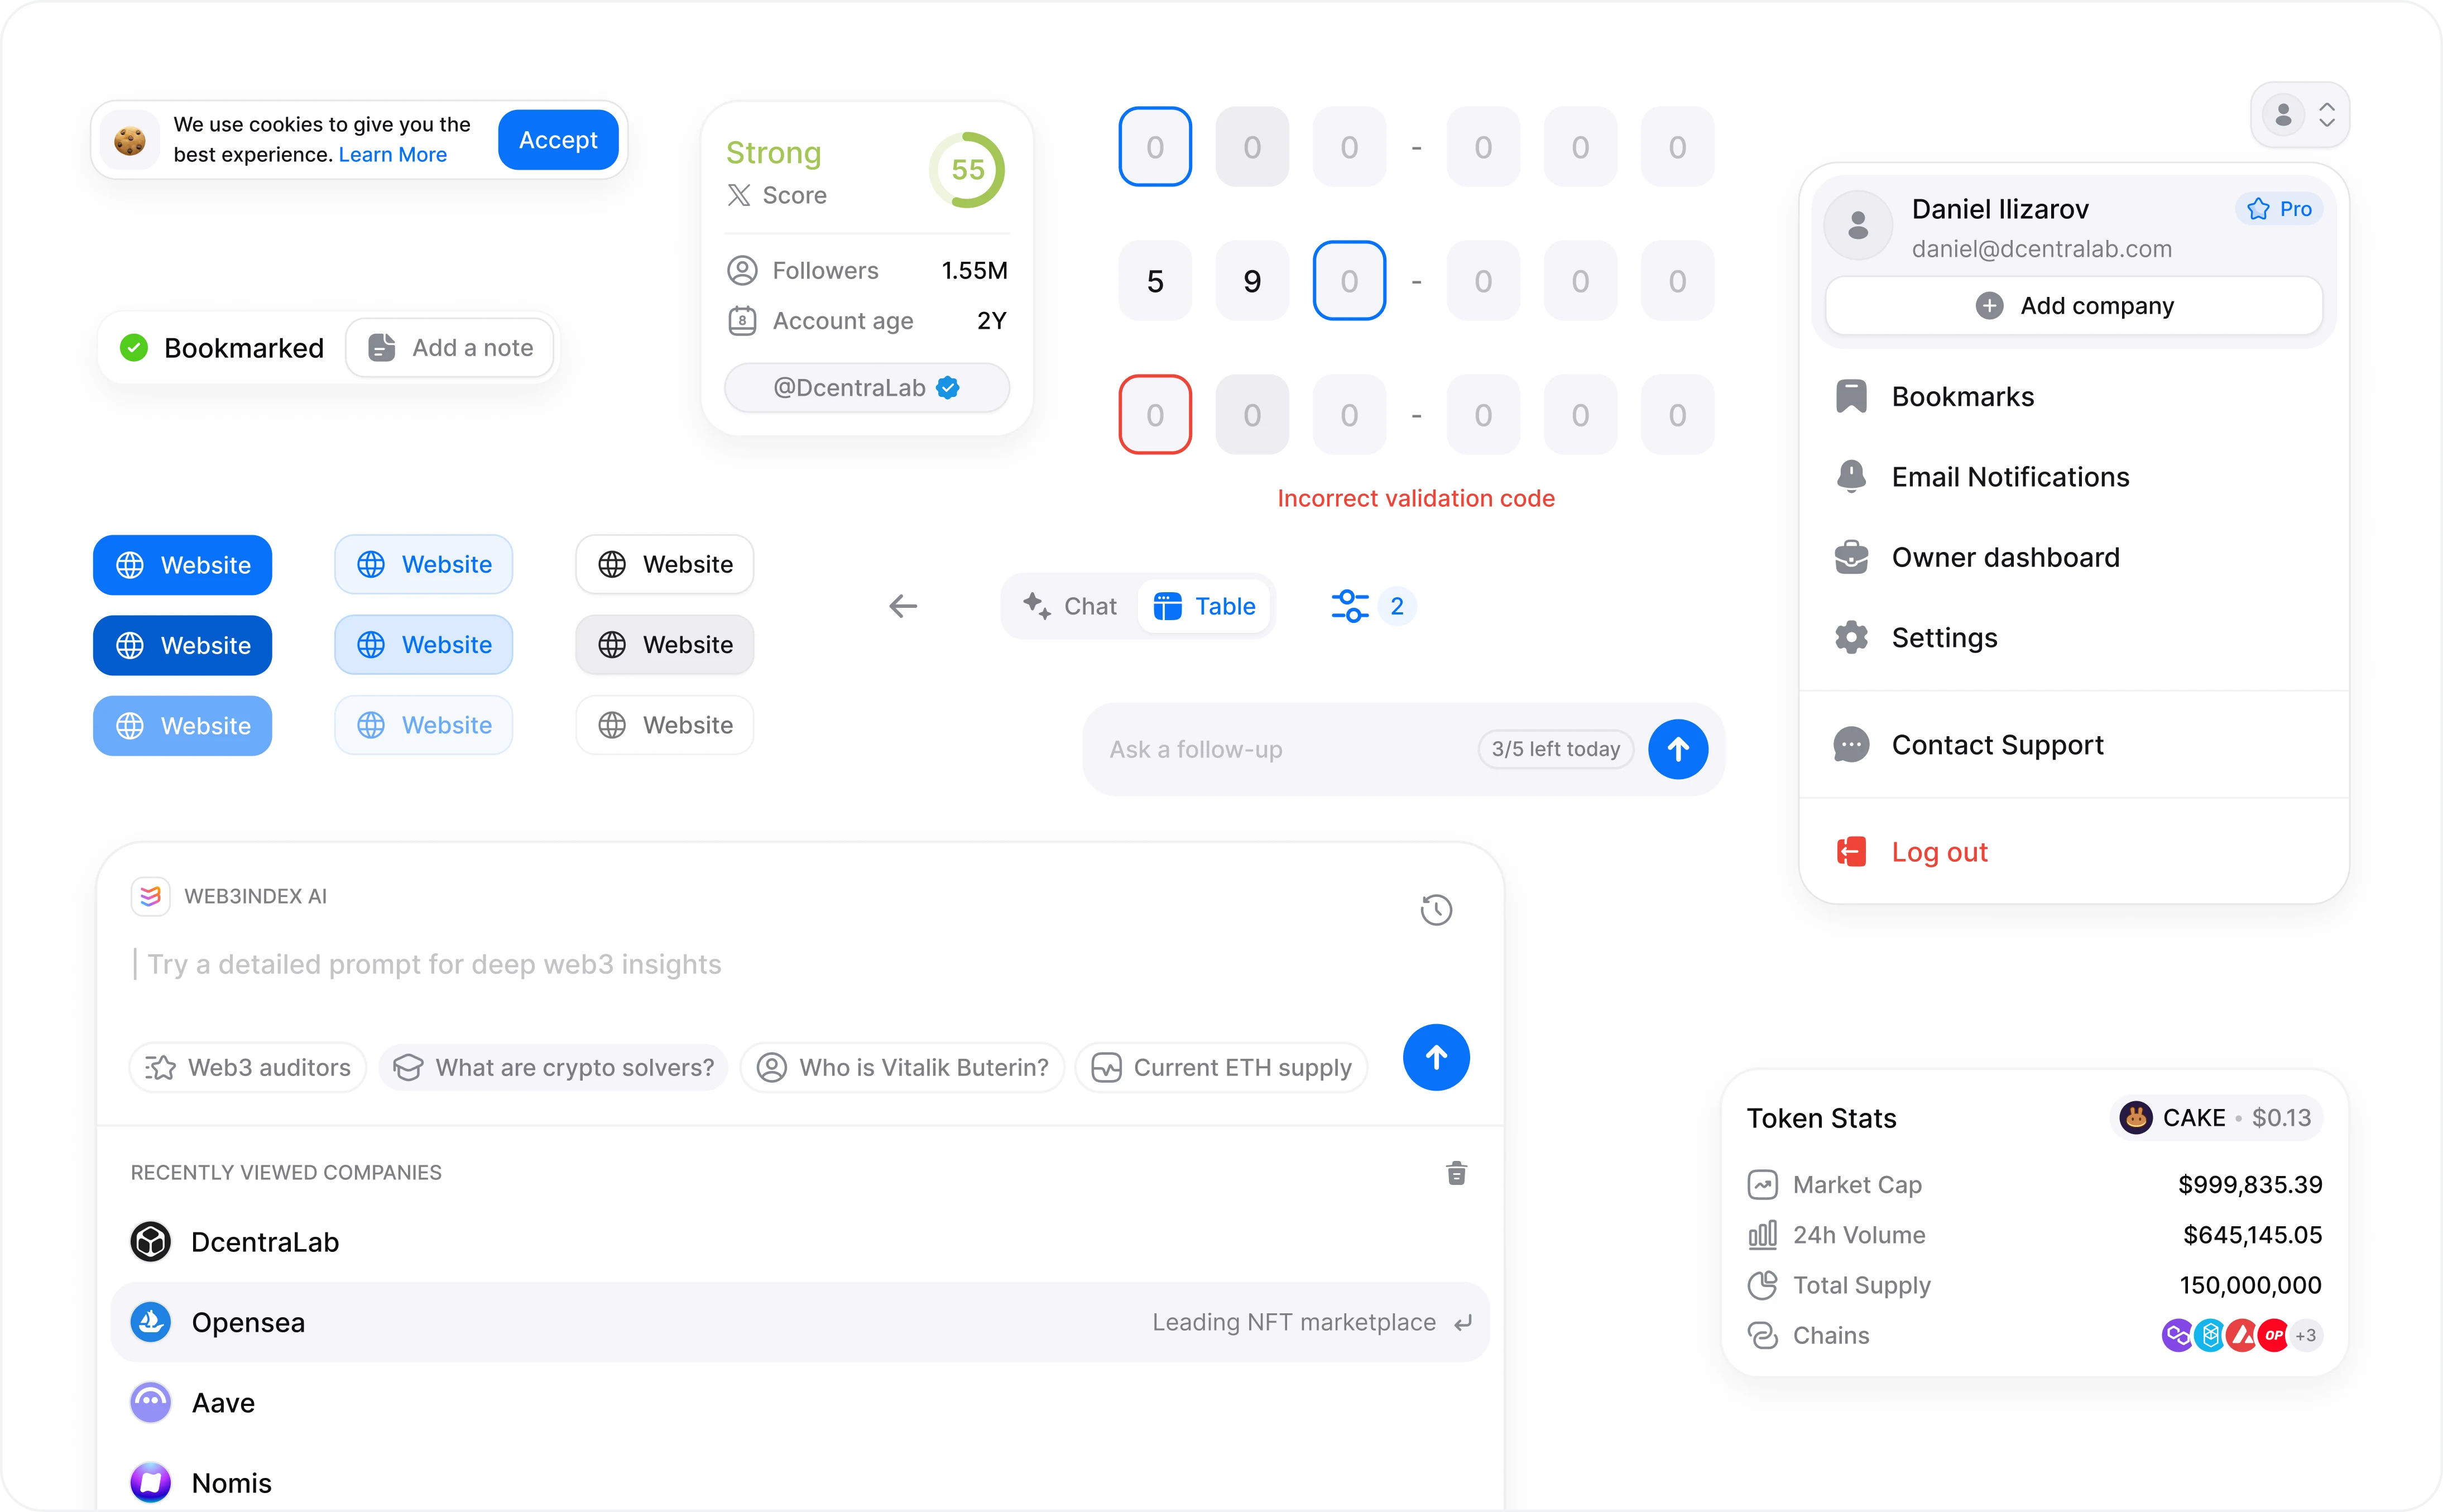Click Daniel Ilizarov's avatar
Image resolution: width=2443 pixels, height=1512 pixels.
[1858, 225]
